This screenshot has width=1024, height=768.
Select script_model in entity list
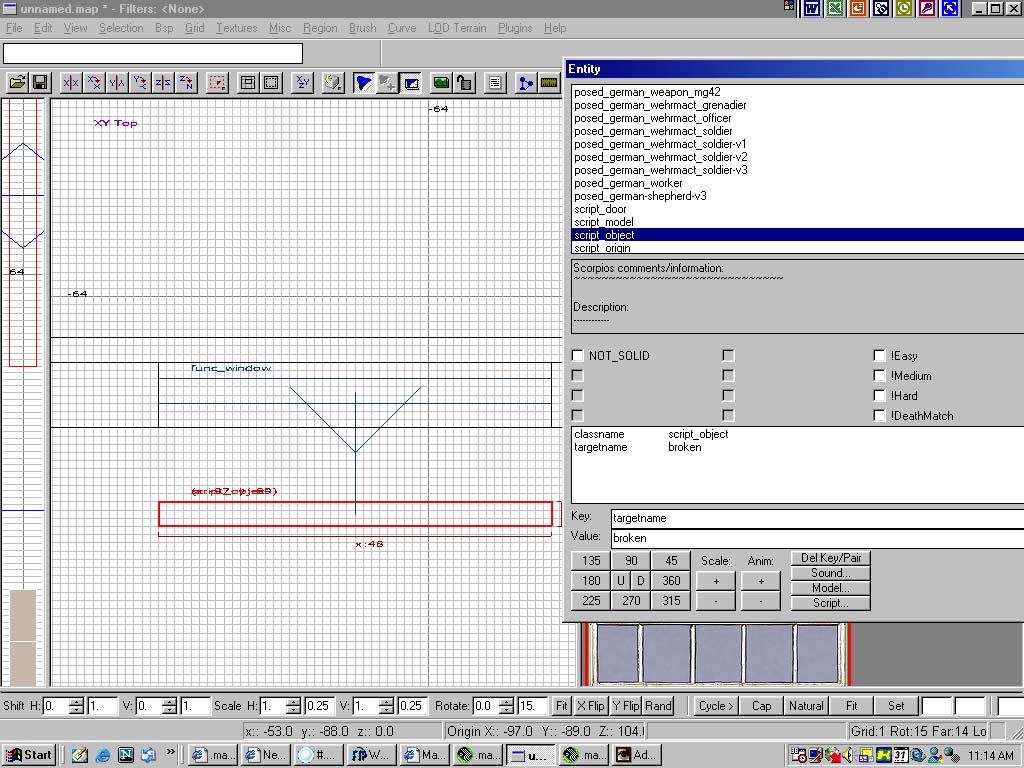click(x=604, y=222)
